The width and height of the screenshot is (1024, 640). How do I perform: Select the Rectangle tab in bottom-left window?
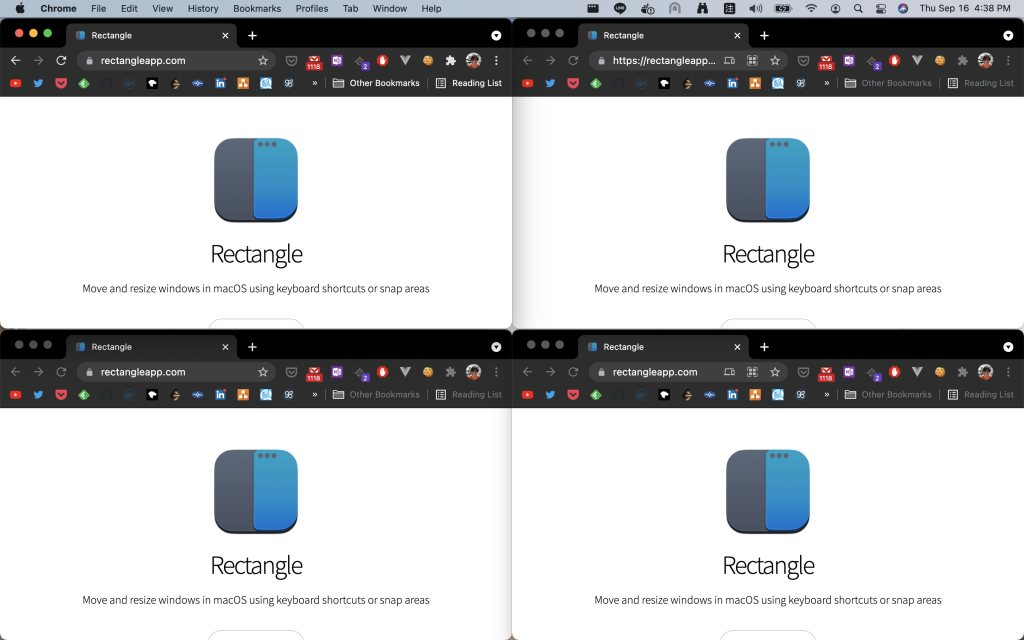[149, 347]
